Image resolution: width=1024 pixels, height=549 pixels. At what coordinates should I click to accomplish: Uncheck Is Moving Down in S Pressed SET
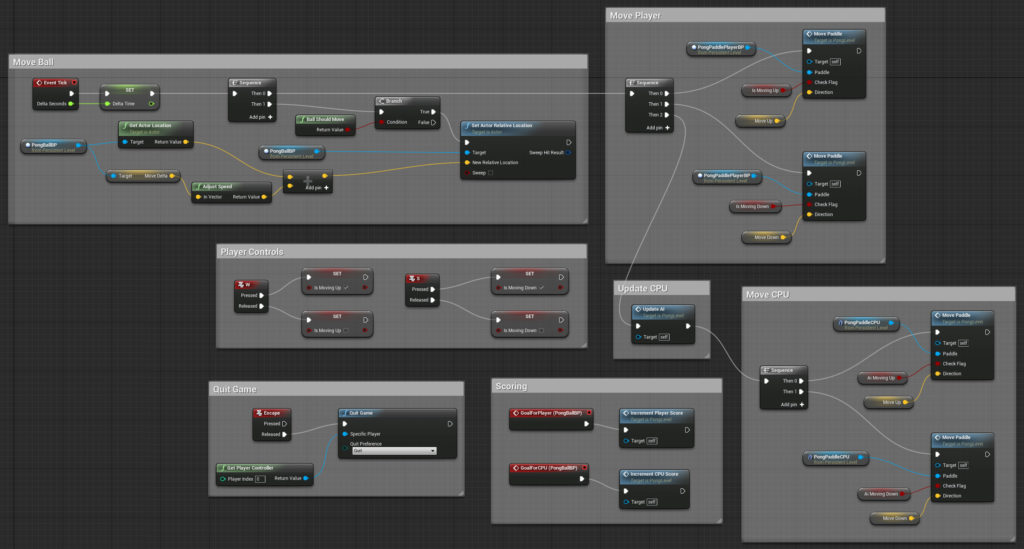[x=542, y=288]
